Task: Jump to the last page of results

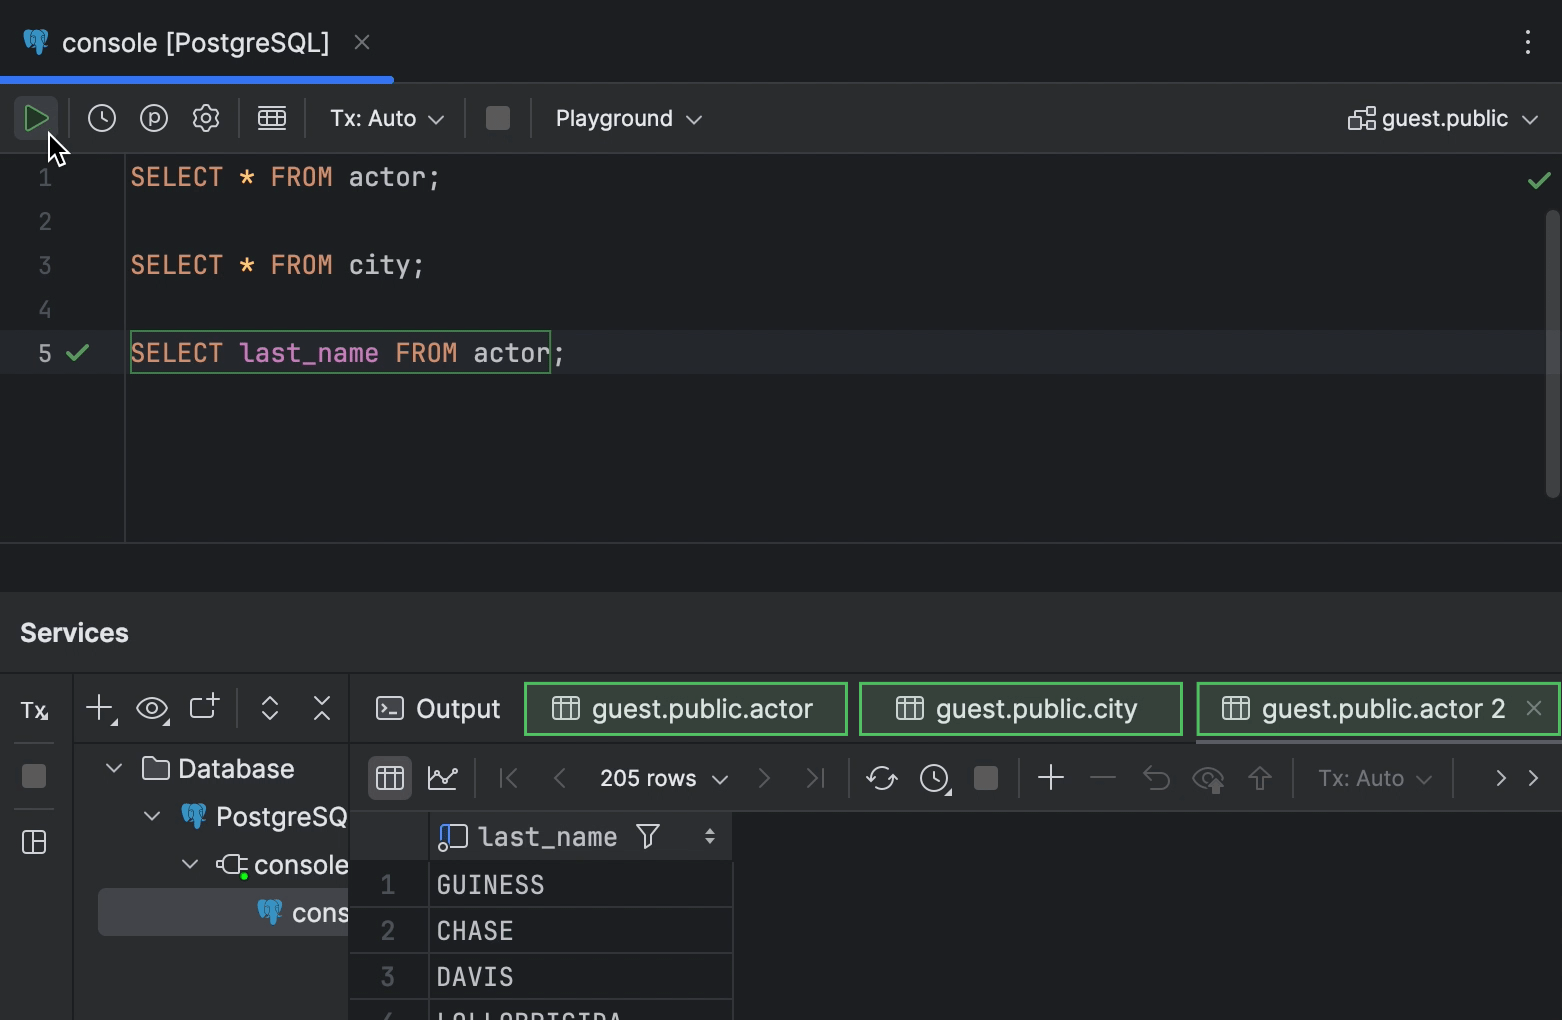Action: pos(814,777)
